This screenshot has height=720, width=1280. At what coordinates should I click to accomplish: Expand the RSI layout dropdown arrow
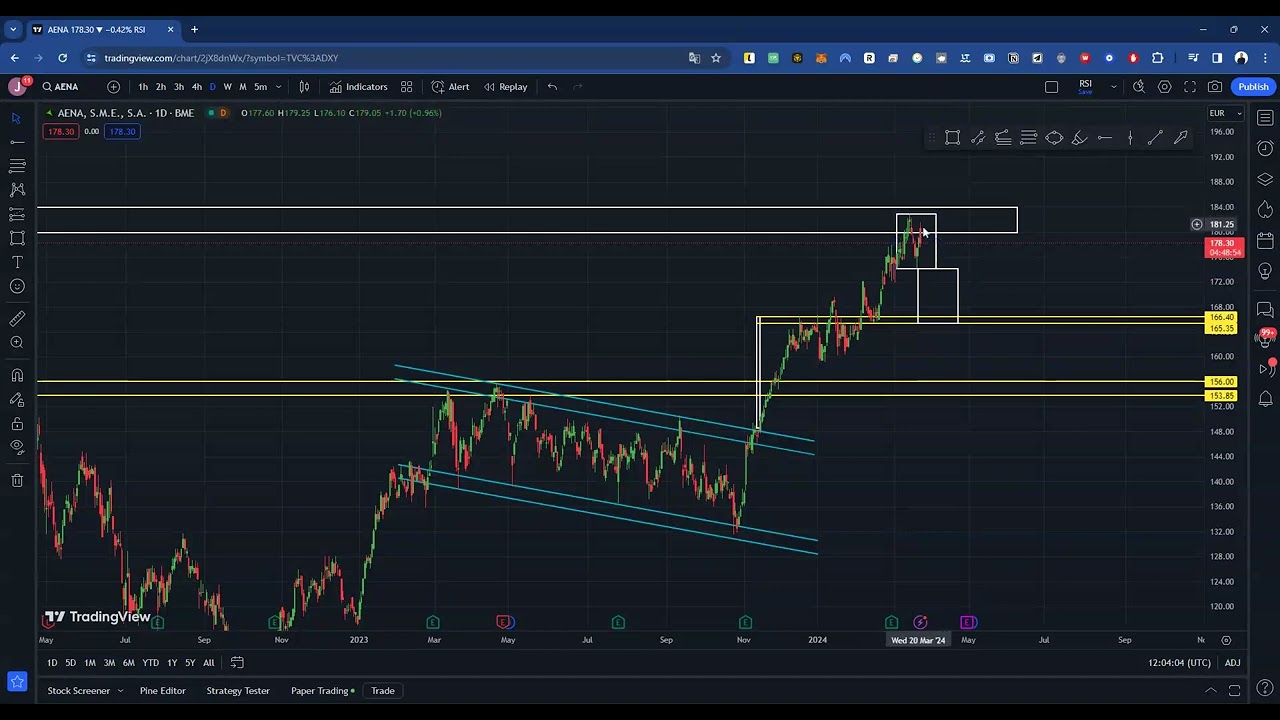1113,87
